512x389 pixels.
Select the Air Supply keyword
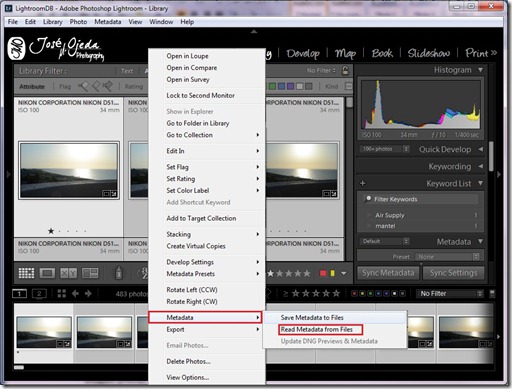click(390, 215)
